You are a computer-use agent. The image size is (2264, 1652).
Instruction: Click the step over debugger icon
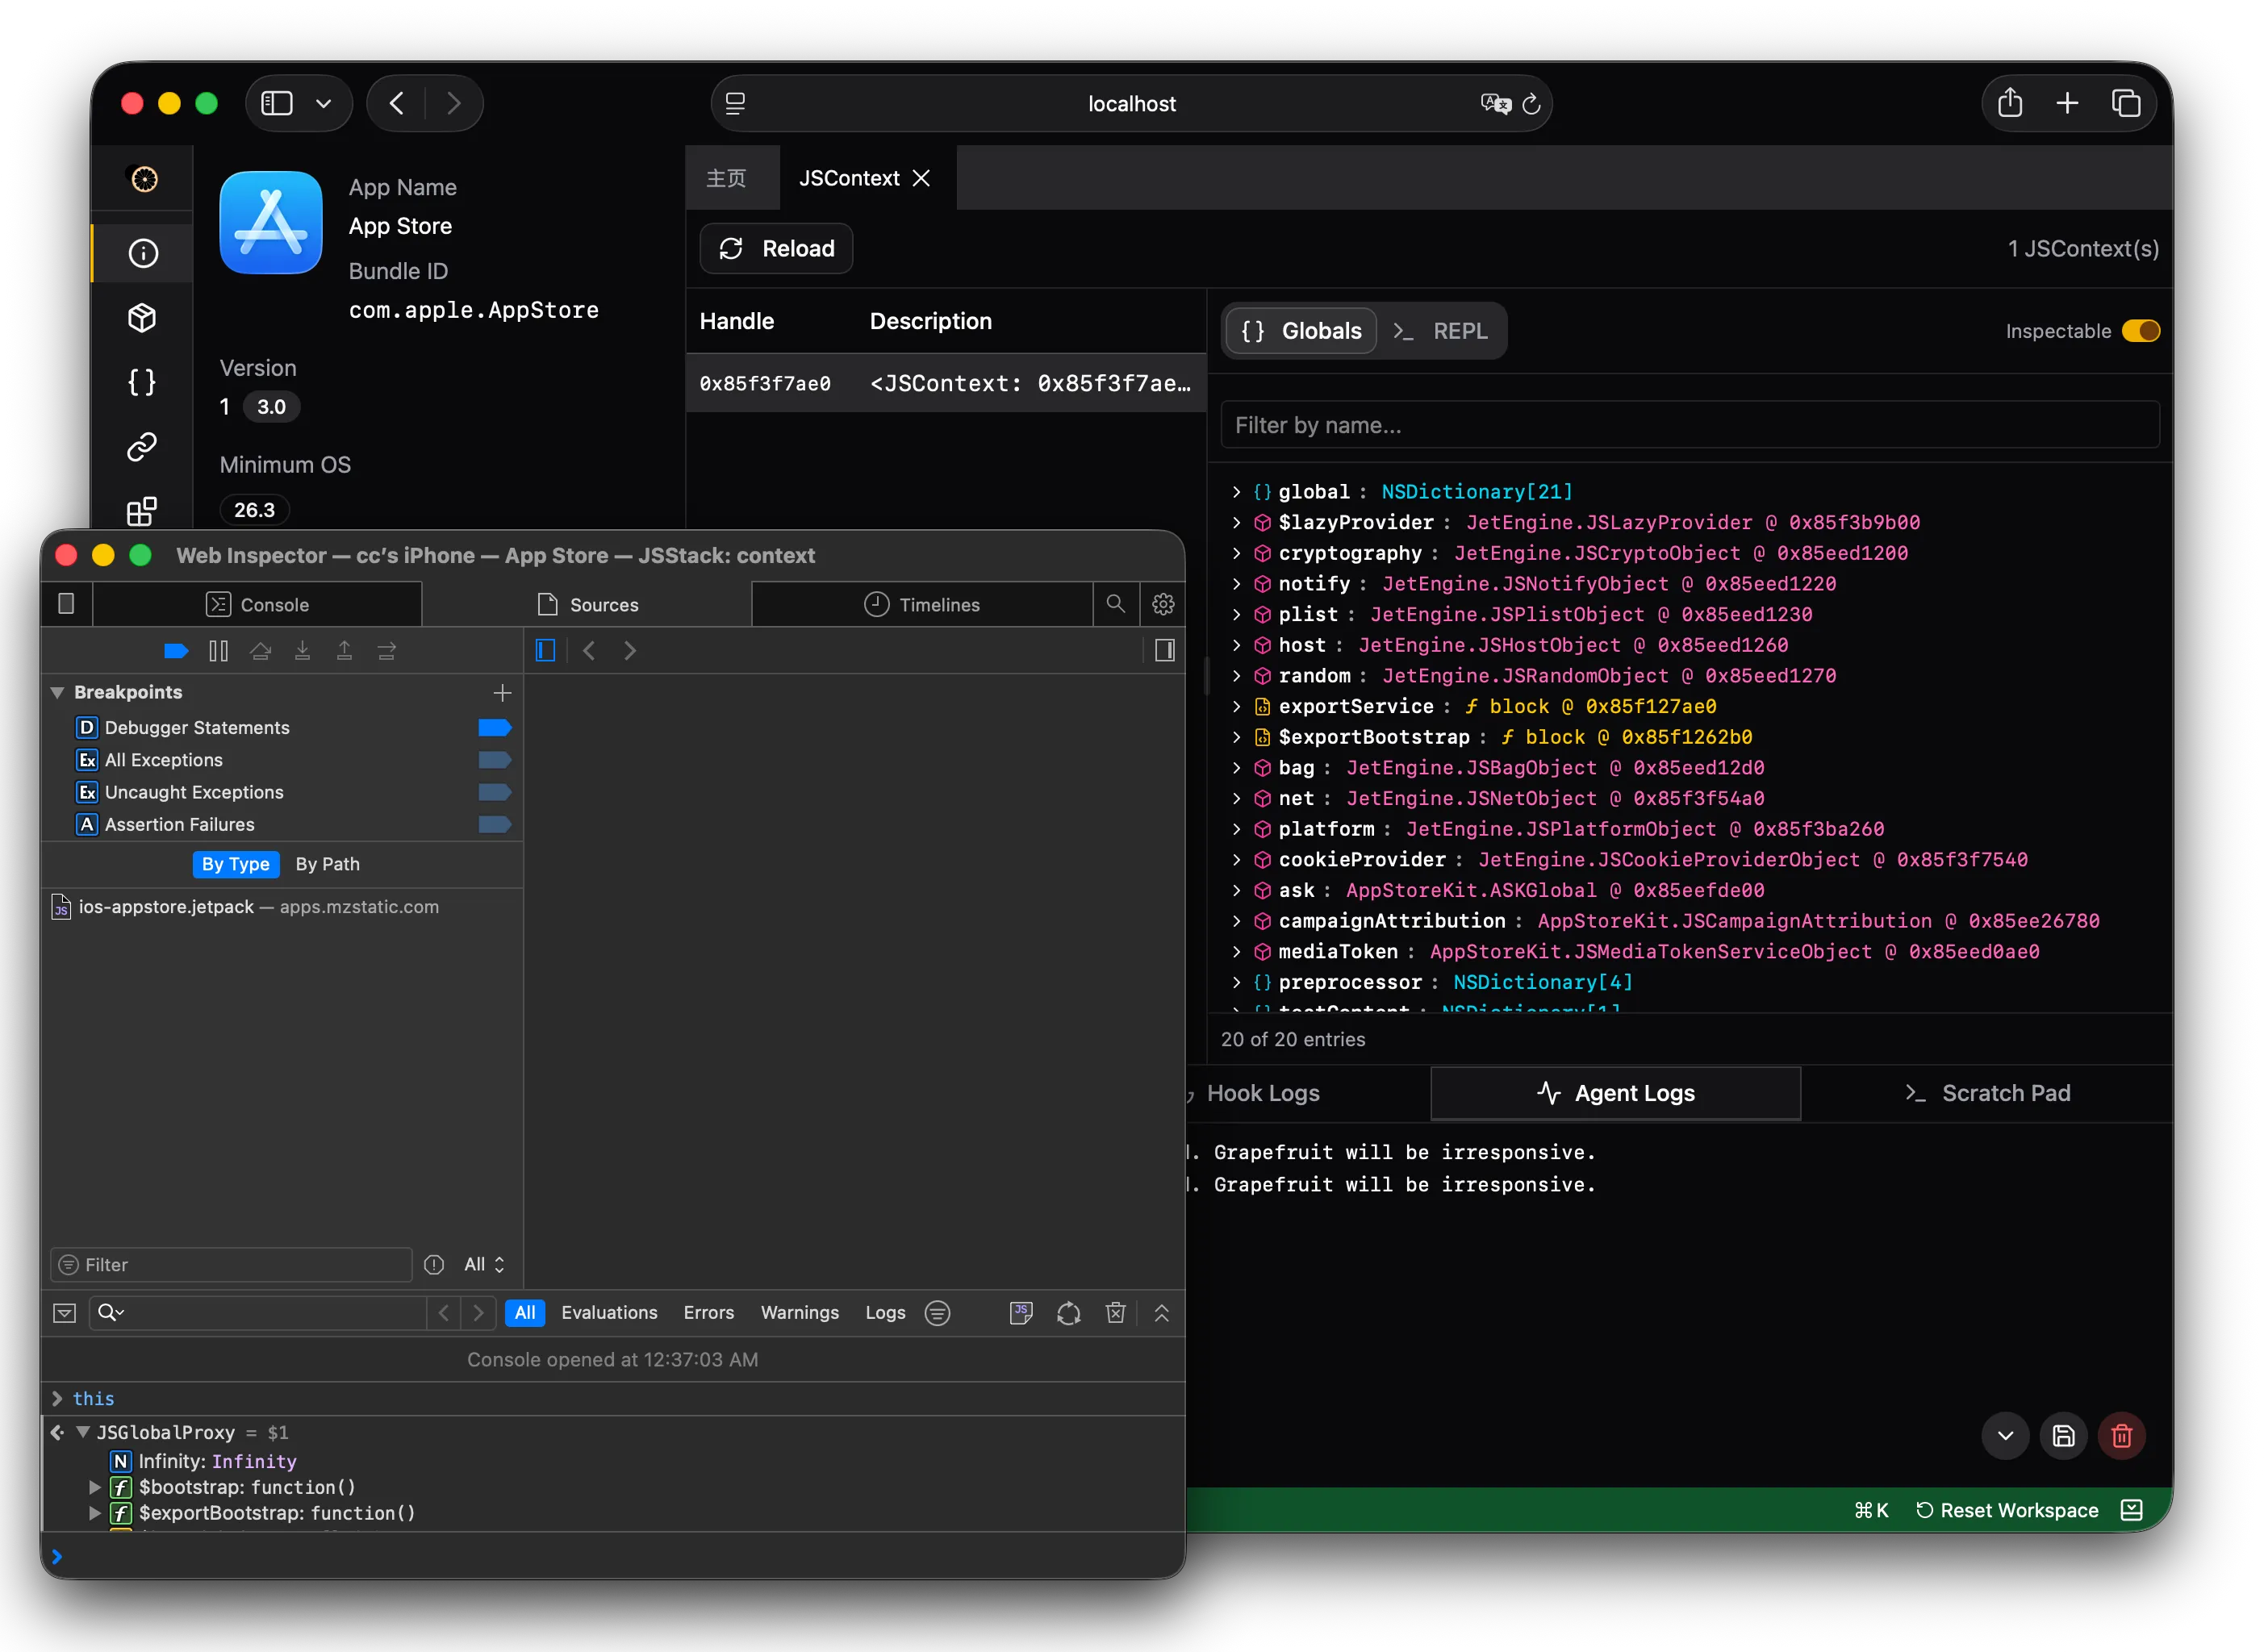pyautogui.click(x=261, y=651)
